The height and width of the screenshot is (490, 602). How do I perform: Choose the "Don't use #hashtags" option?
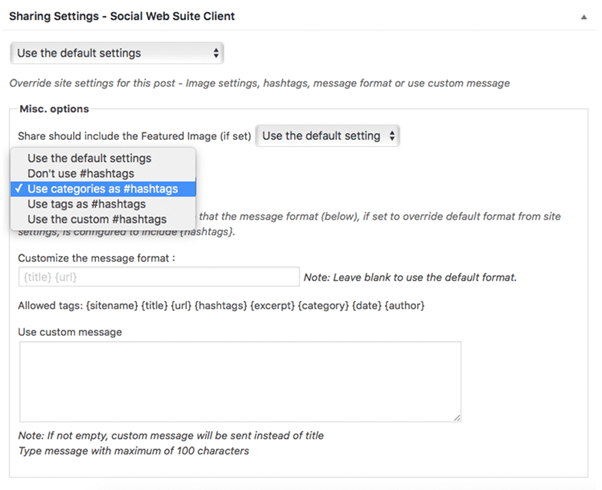tap(80, 173)
